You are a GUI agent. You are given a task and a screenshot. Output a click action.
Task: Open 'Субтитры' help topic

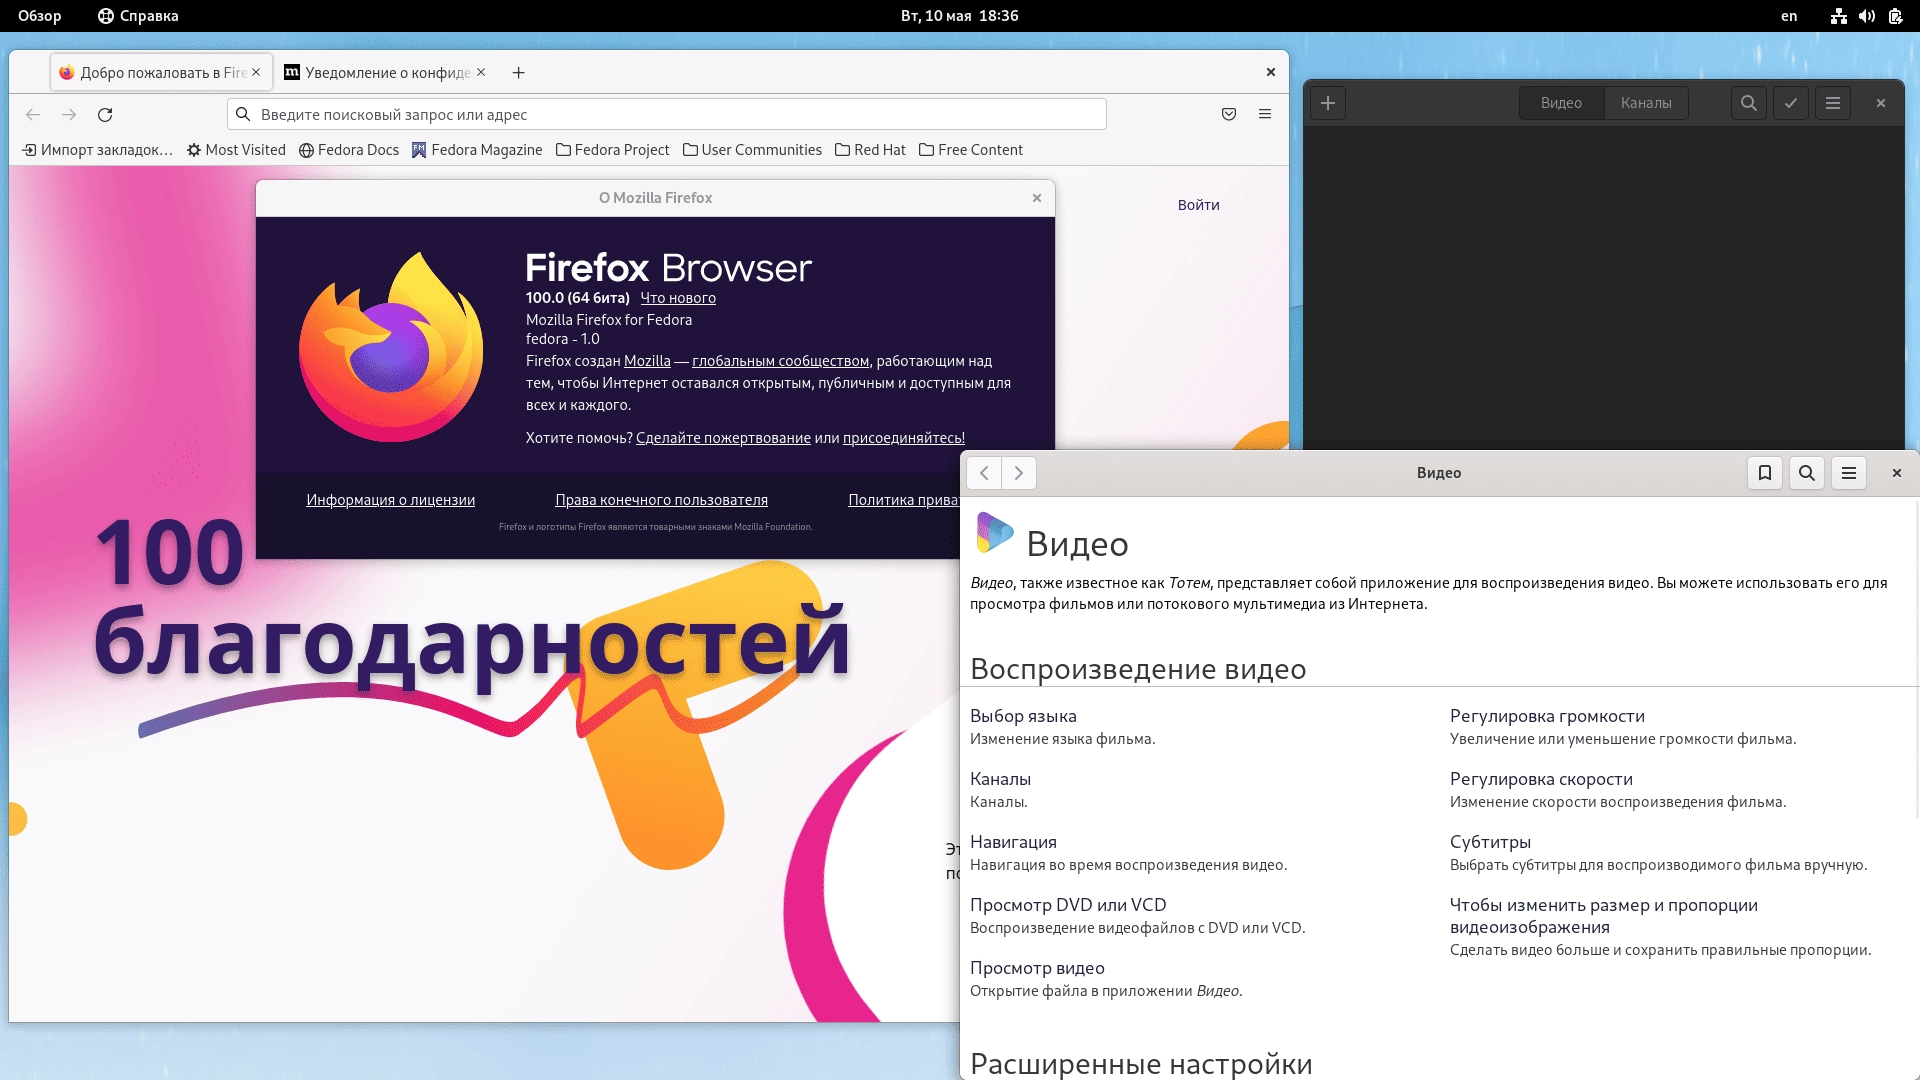click(x=1490, y=842)
